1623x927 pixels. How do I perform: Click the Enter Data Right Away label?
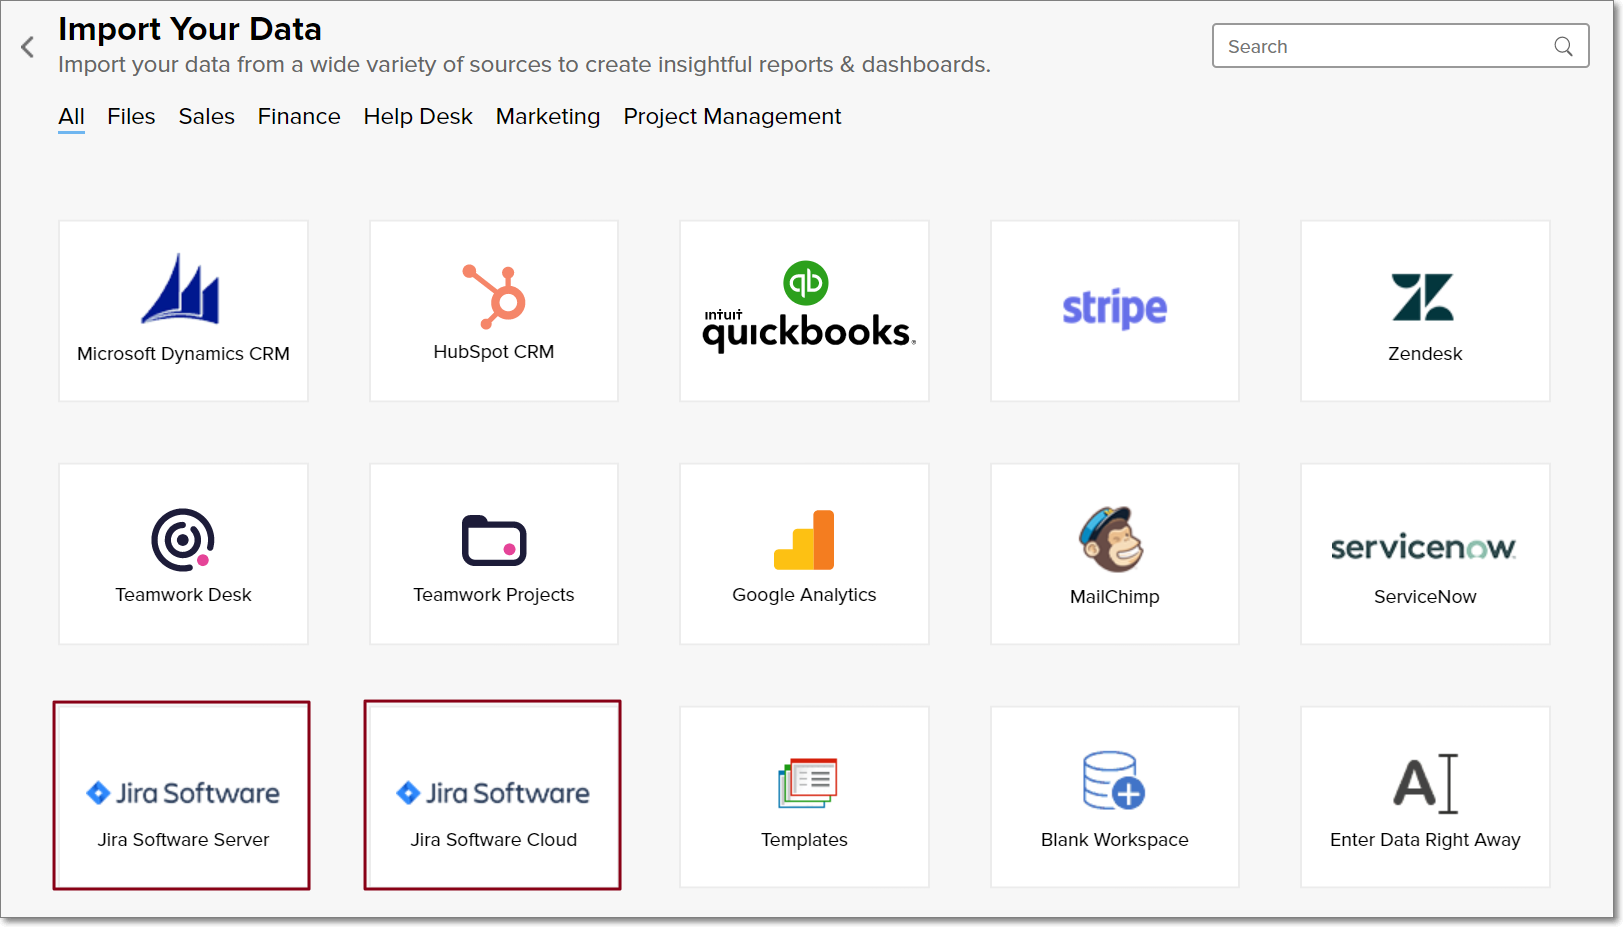pyautogui.click(x=1425, y=840)
